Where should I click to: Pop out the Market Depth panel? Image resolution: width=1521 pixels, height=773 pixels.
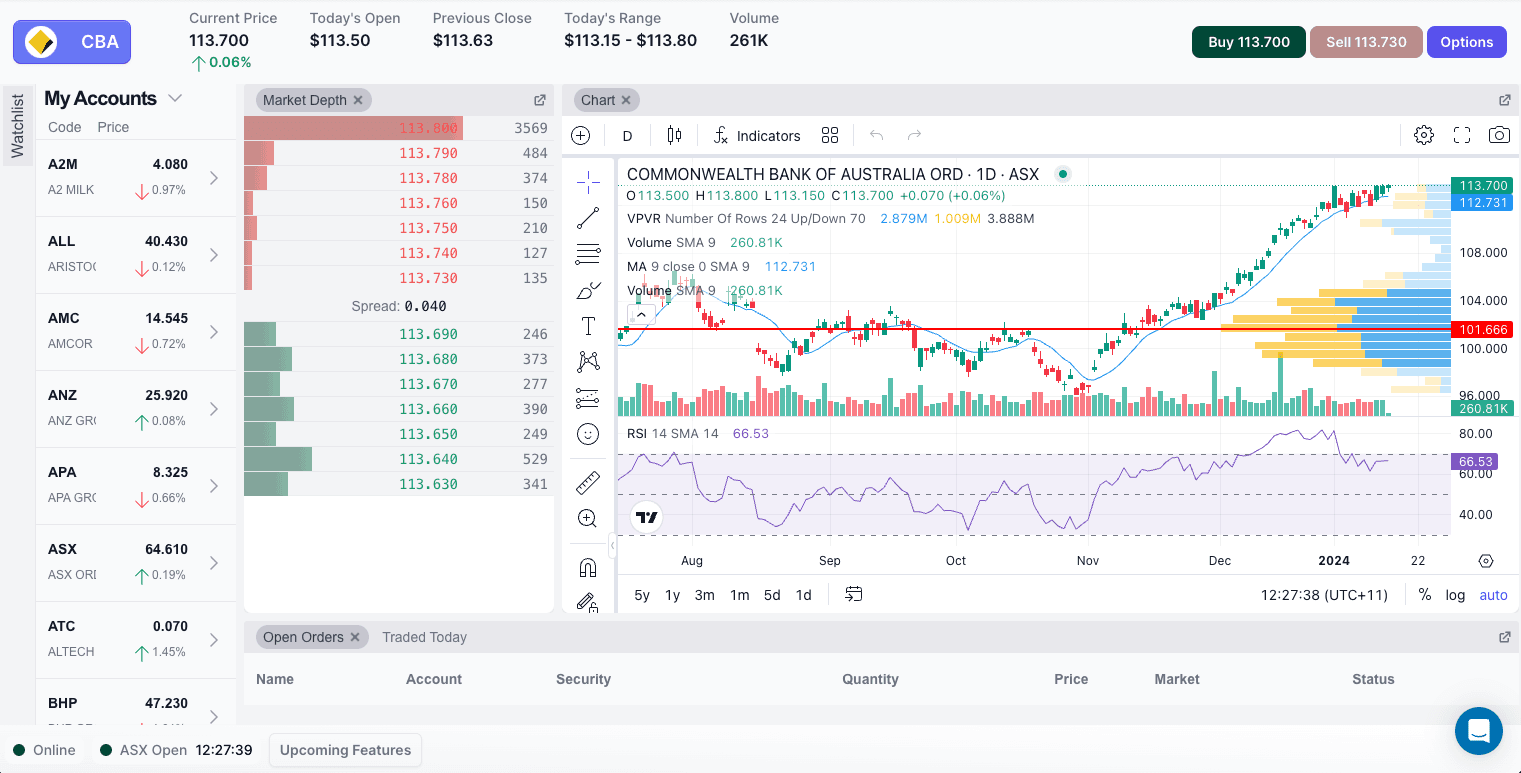(x=540, y=100)
